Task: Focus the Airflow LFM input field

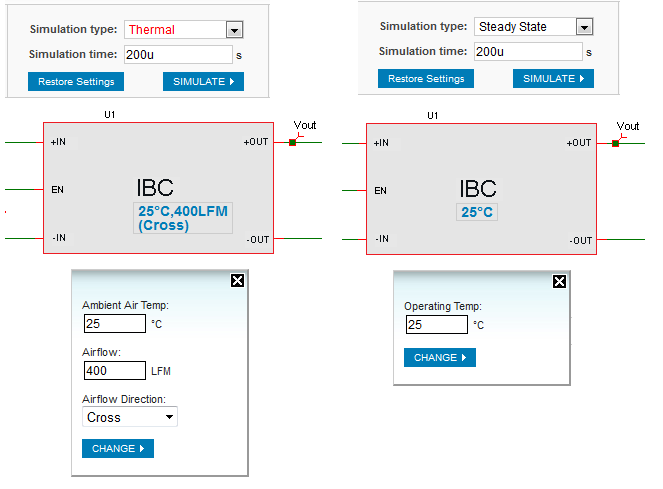Action: (x=115, y=371)
